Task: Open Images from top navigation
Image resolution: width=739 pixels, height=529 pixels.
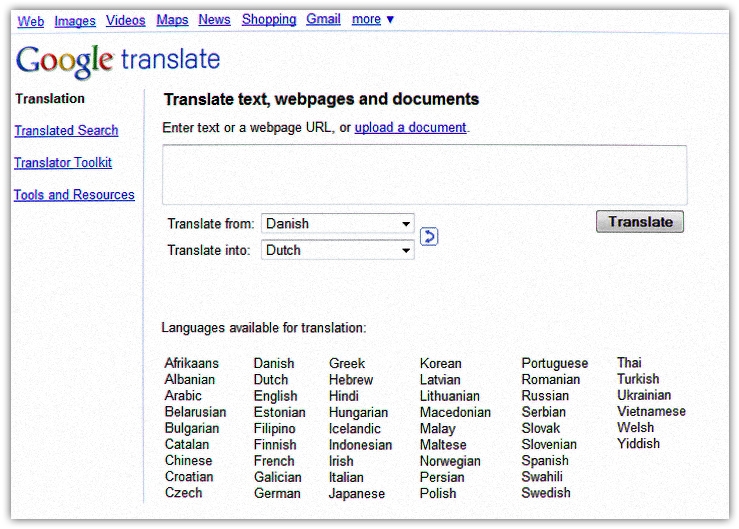Action: pos(75,20)
